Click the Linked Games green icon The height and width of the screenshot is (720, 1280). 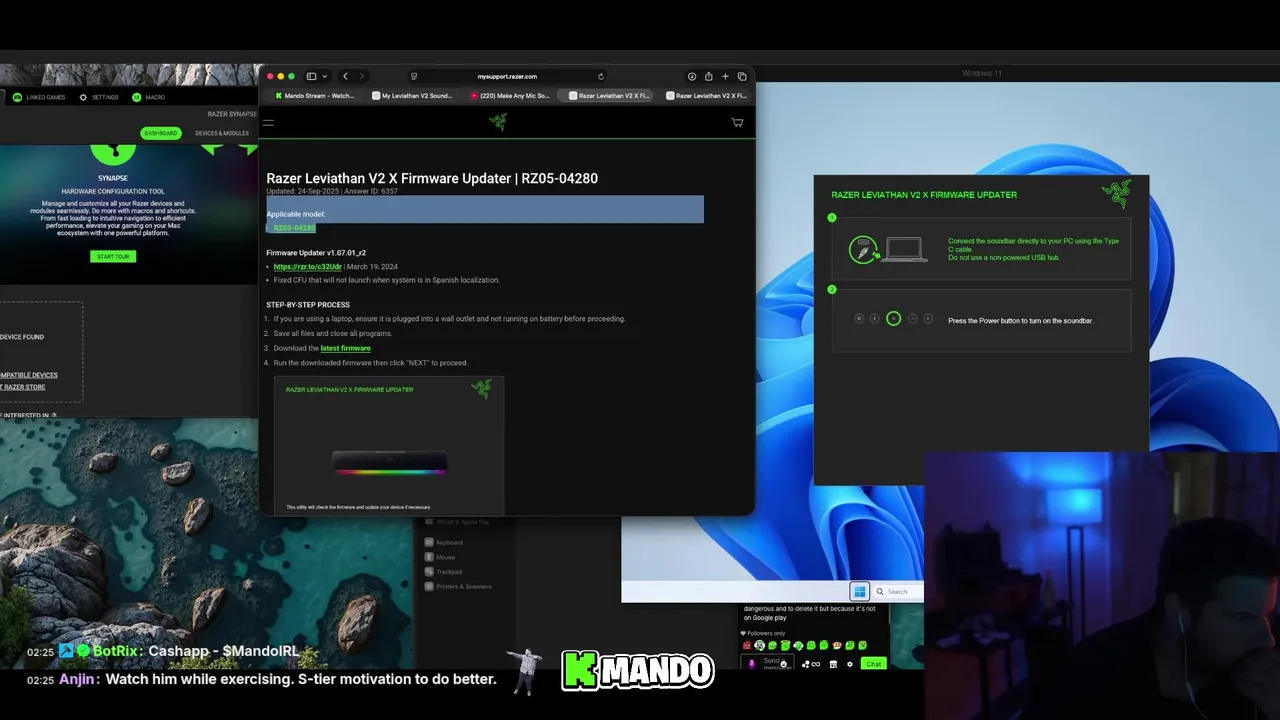point(17,97)
